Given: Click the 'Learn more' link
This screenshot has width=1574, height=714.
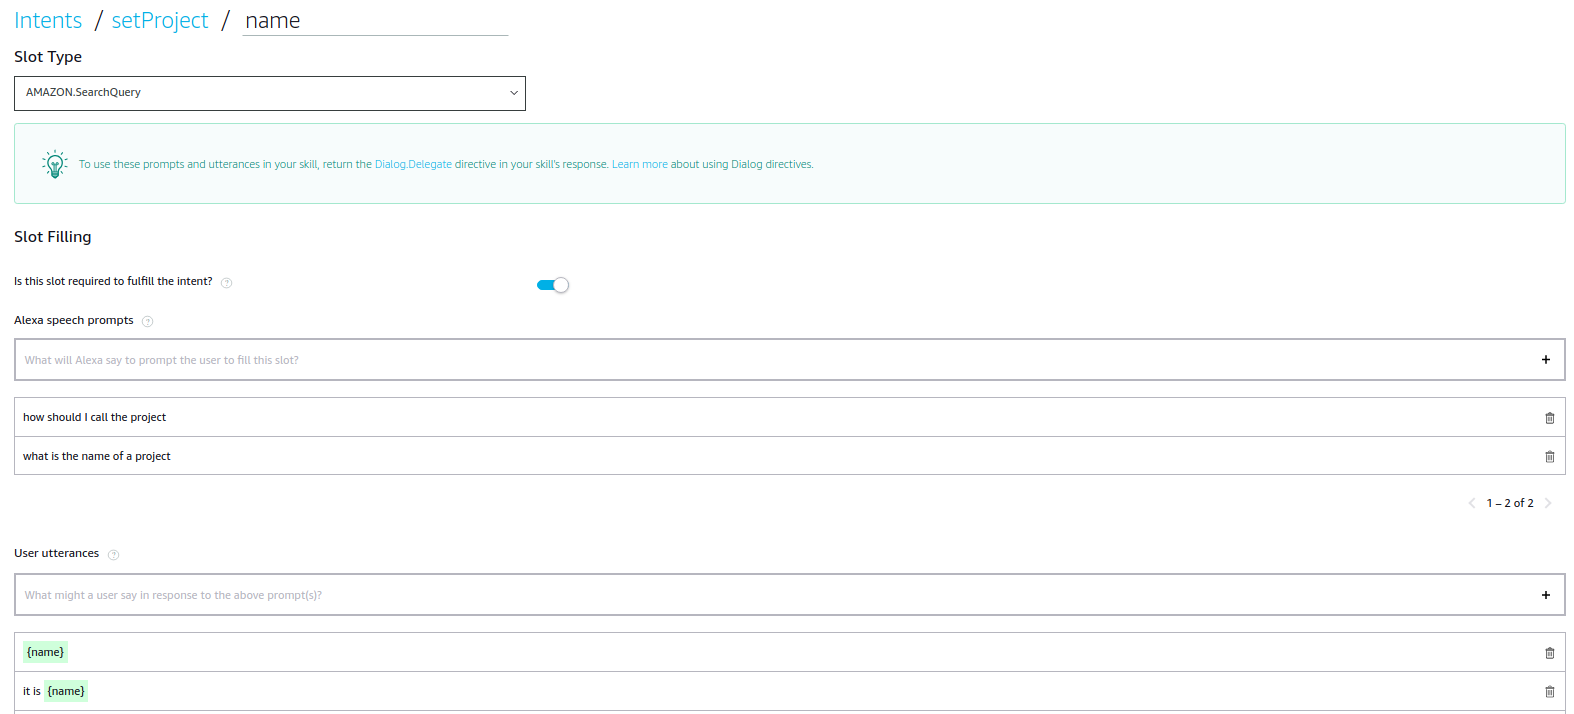Looking at the screenshot, I should pos(639,165).
